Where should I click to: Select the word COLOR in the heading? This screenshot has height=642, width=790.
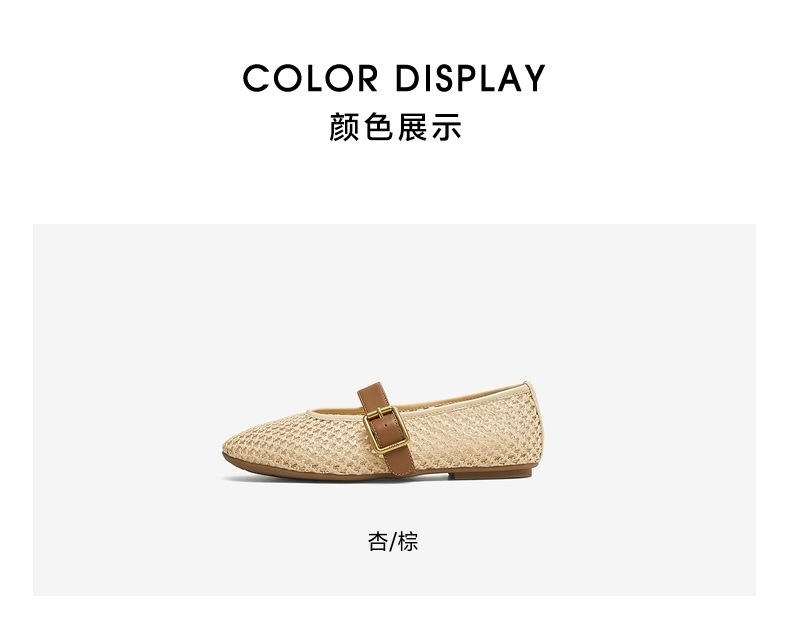[310, 78]
